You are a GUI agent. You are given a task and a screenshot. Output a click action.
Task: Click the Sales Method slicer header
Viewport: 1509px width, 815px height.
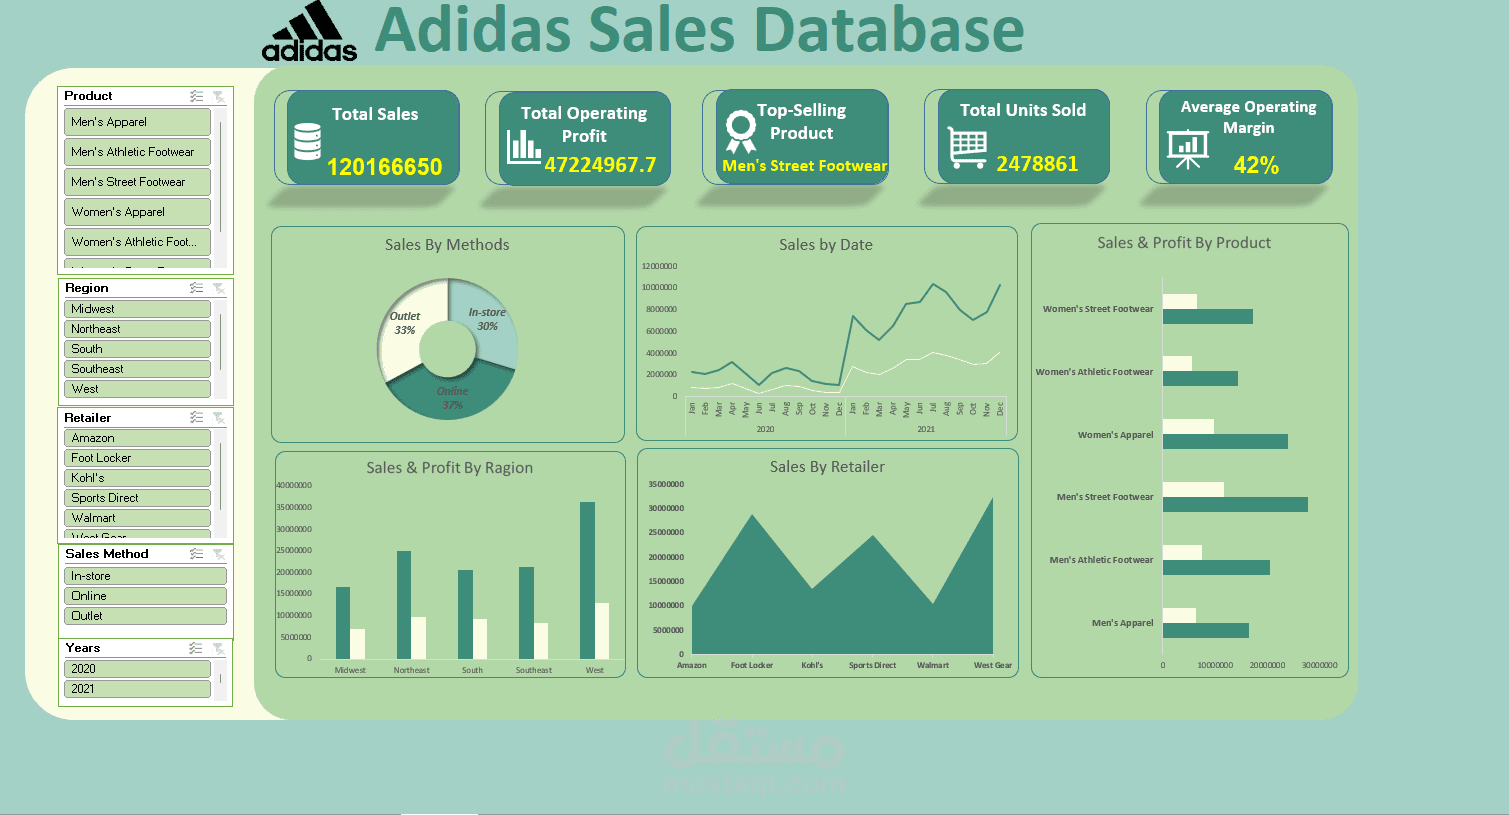pyautogui.click(x=145, y=554)
